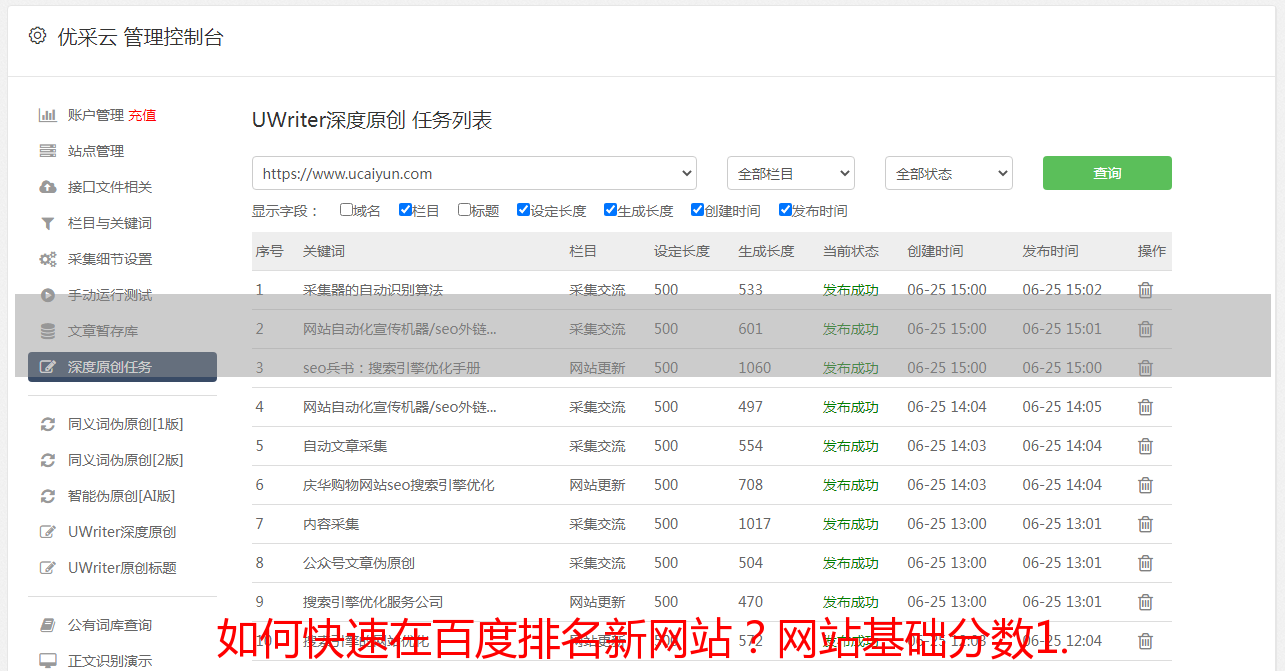
Task: Click the bar chart icon for 账户管理
Action: pyautogui.click(x=47, y=115)
